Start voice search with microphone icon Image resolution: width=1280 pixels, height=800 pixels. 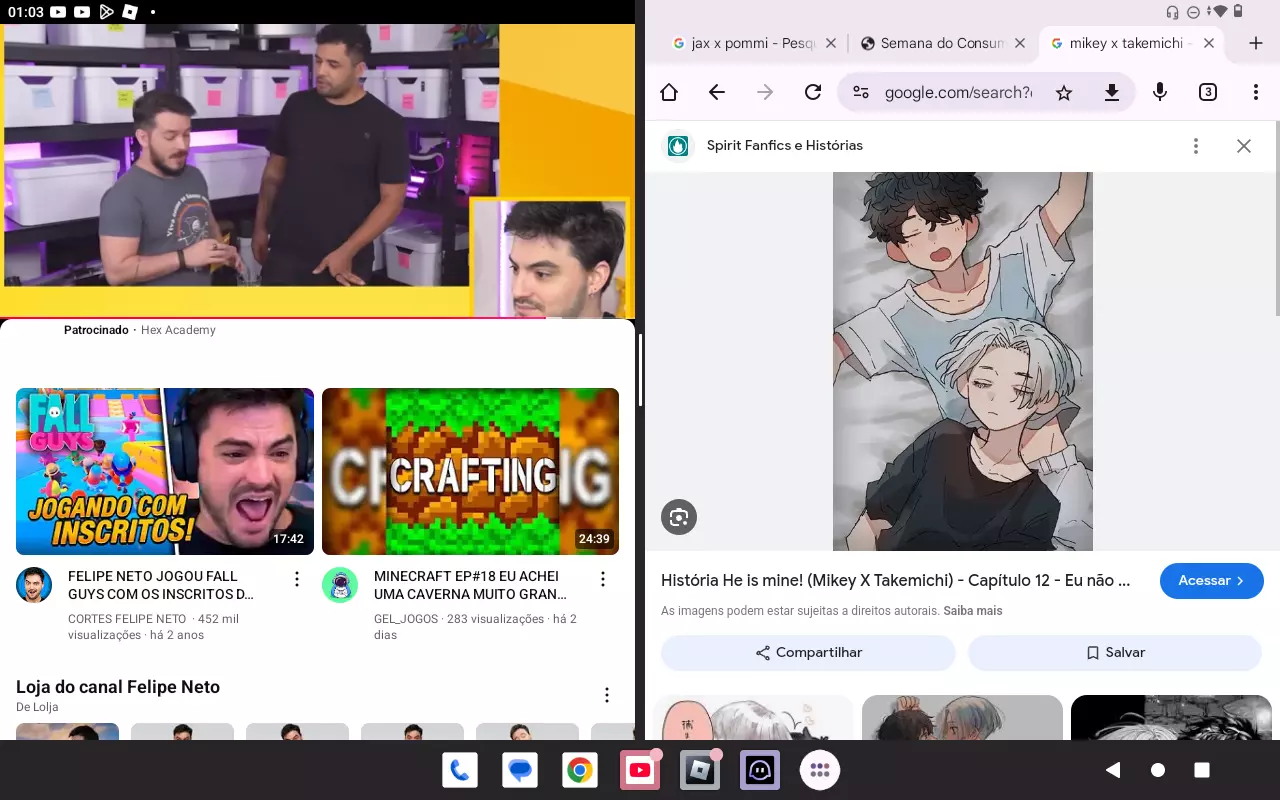pos(1160,93)
